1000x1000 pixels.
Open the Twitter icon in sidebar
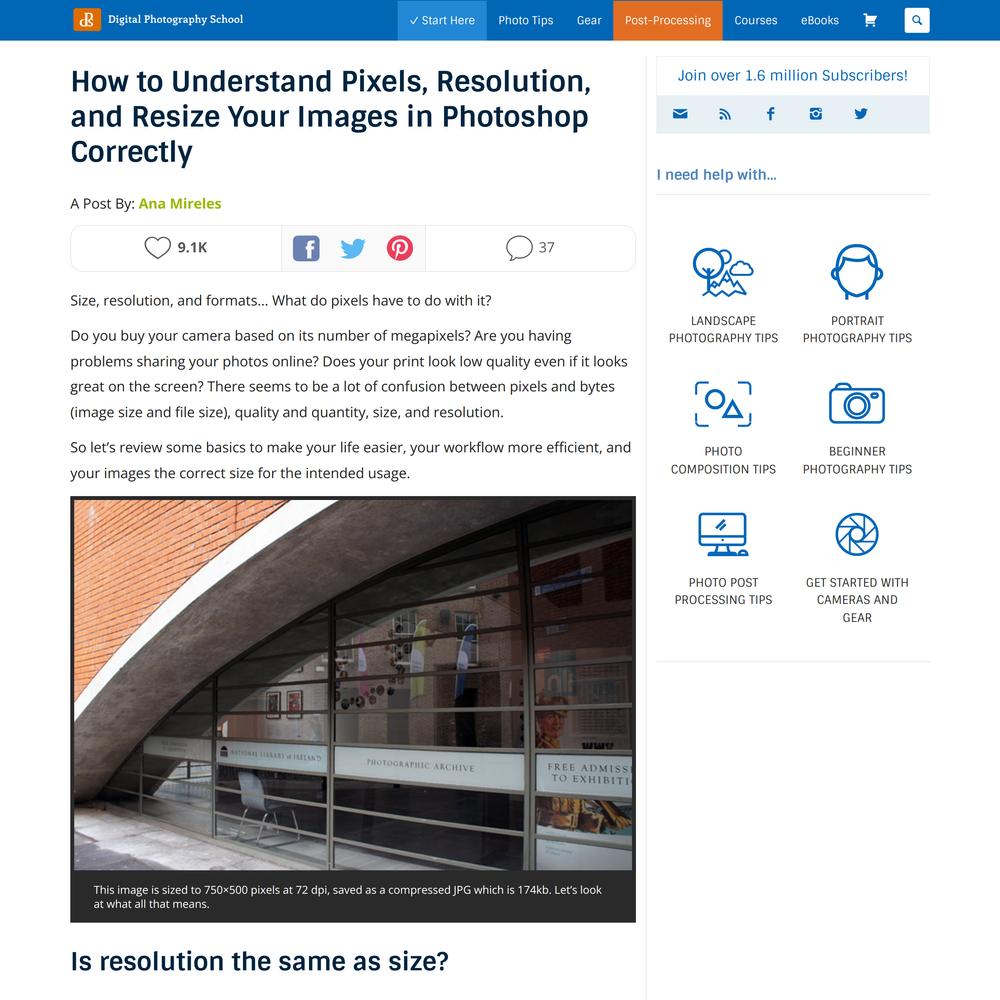861,114
